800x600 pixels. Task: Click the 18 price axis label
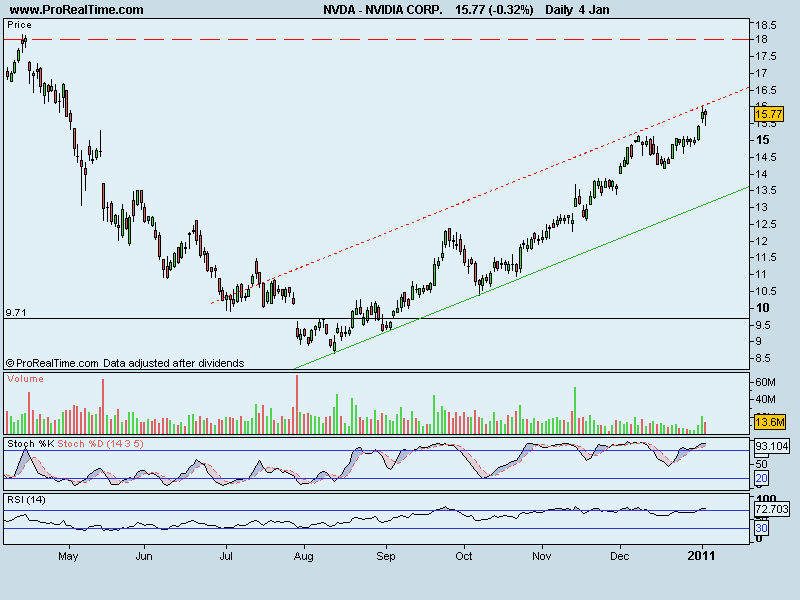tap(762, 40)
